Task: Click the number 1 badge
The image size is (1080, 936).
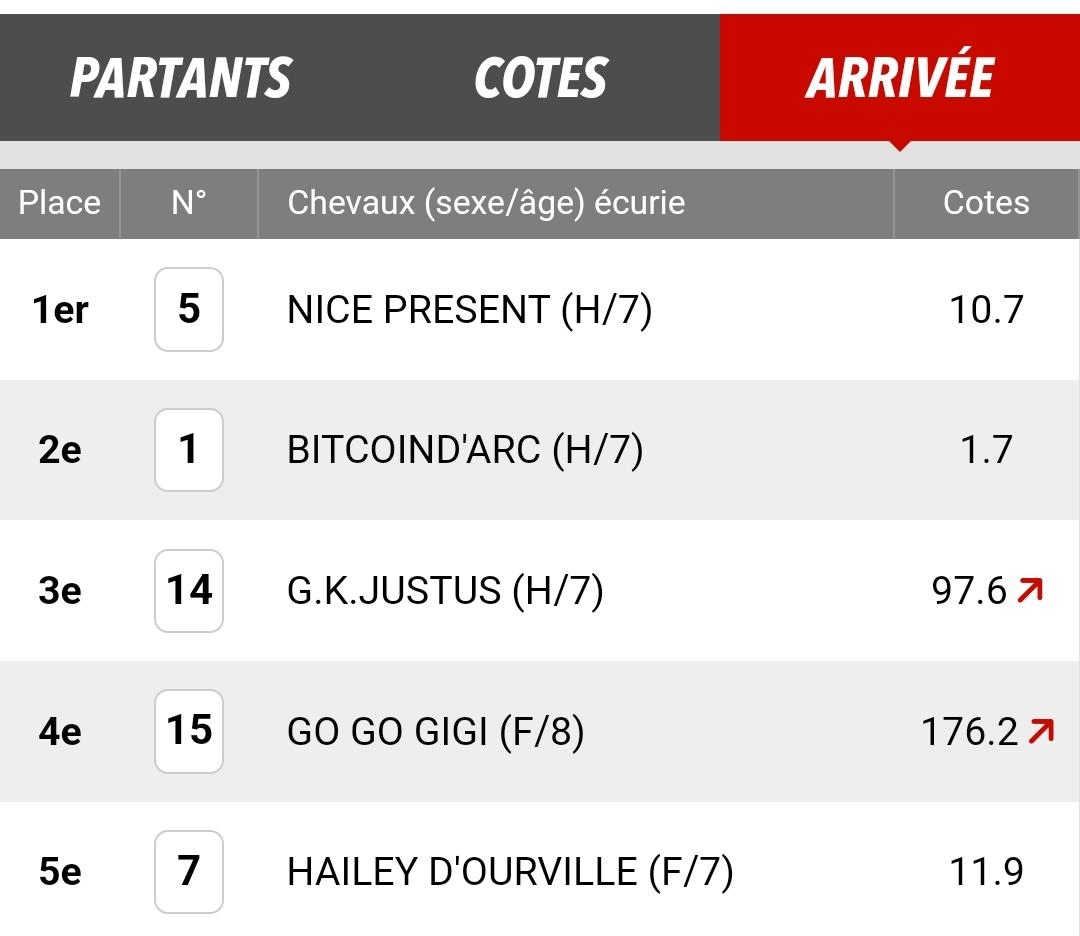Action: click(x=189, y=450)
